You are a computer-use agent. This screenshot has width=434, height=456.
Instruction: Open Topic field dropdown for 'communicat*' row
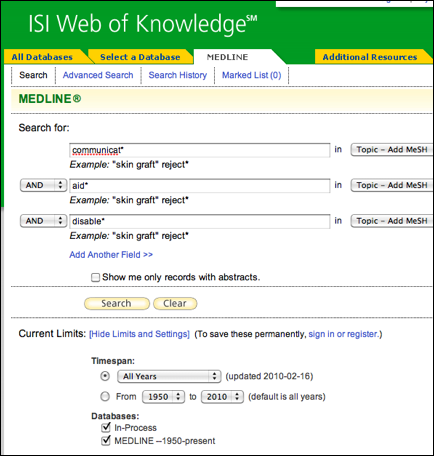pyautogui.click(x=392, y=150)
